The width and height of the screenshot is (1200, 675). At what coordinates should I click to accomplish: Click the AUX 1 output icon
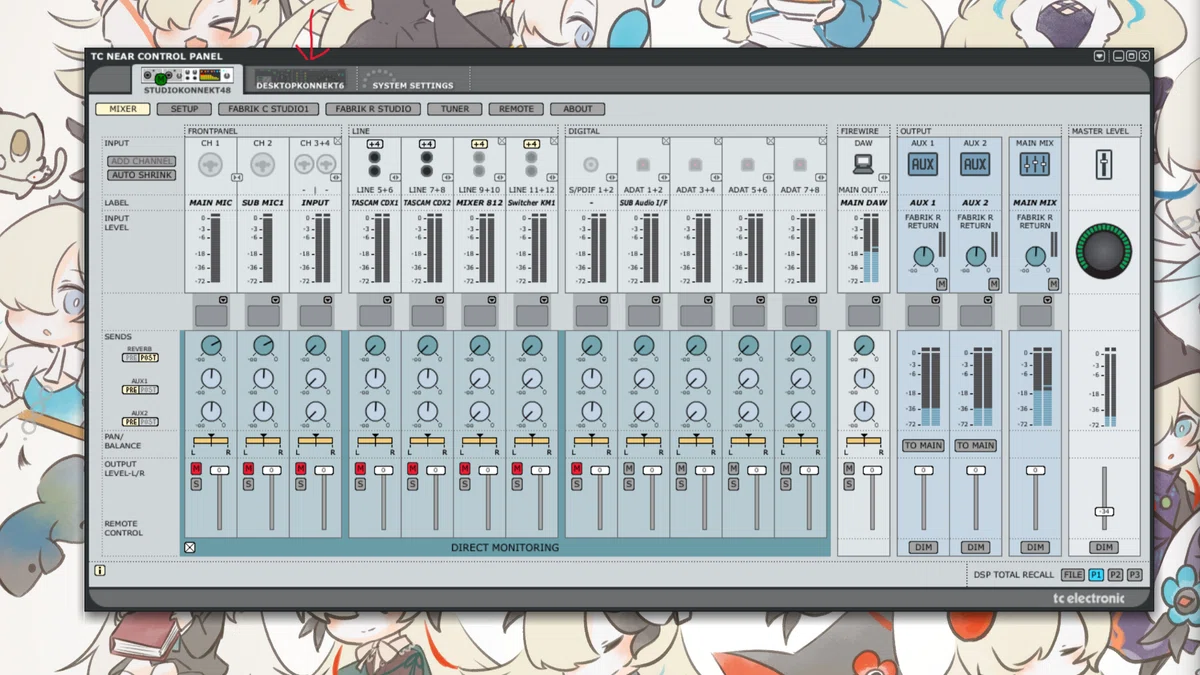click(923, 164)
